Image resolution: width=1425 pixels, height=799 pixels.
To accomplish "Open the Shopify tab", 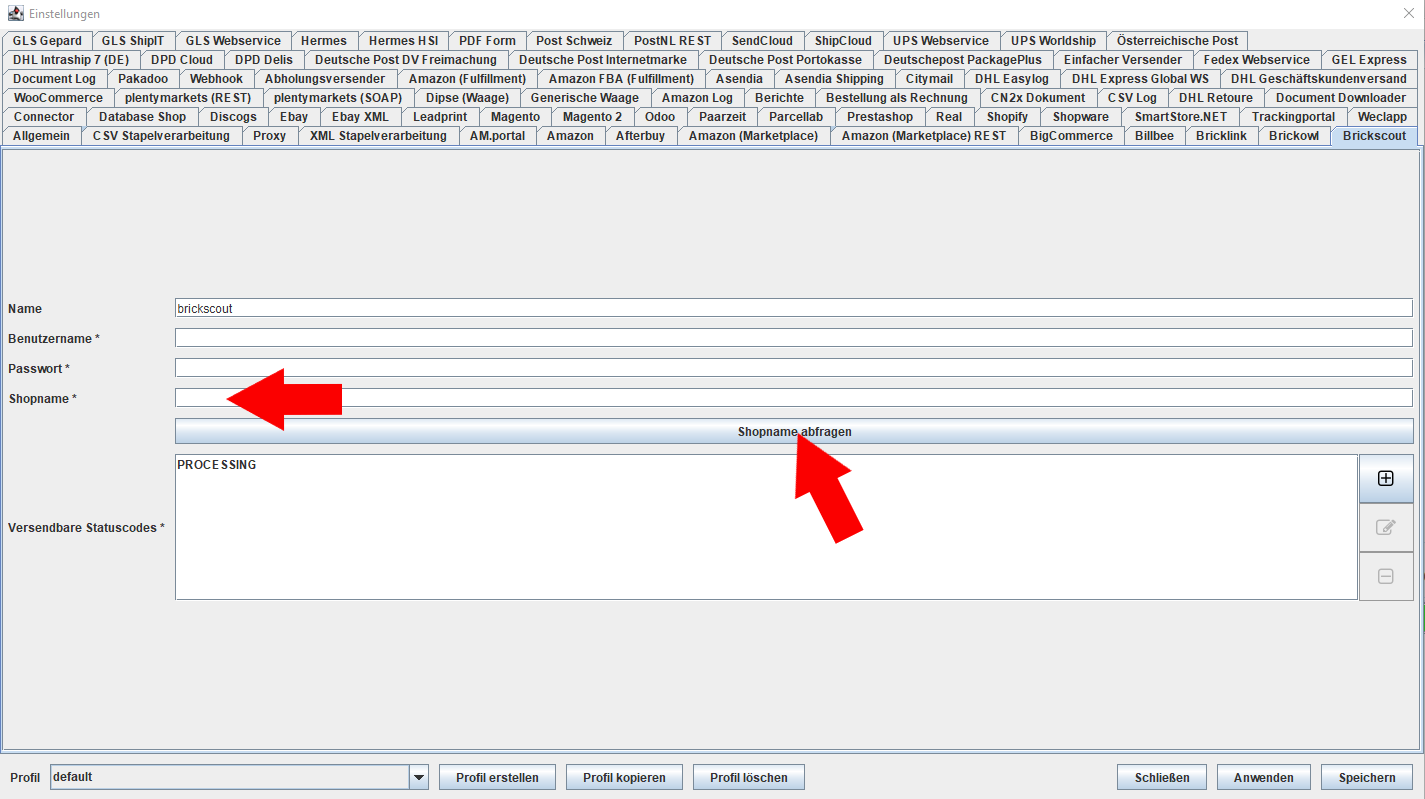I will [x=1007, y=117].
